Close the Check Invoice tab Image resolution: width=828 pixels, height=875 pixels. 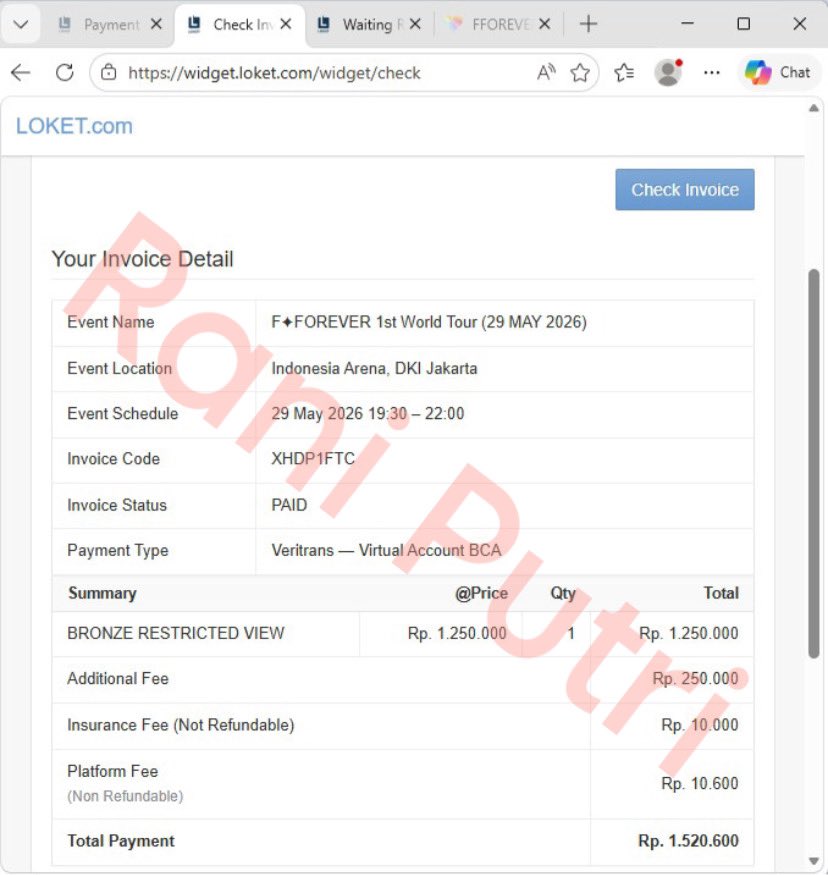286,24
